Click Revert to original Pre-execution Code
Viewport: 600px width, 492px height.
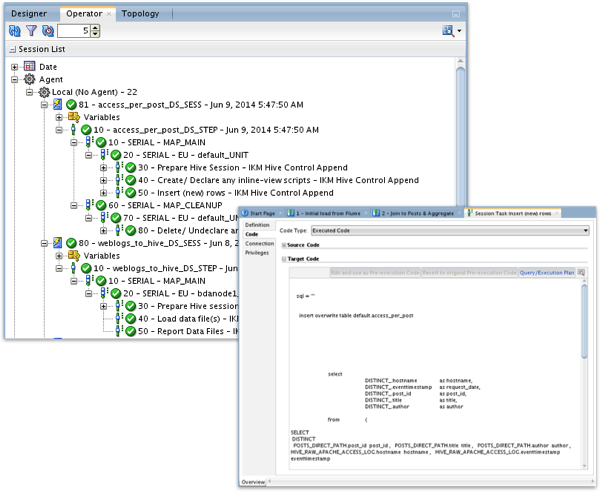click(470, 273)
